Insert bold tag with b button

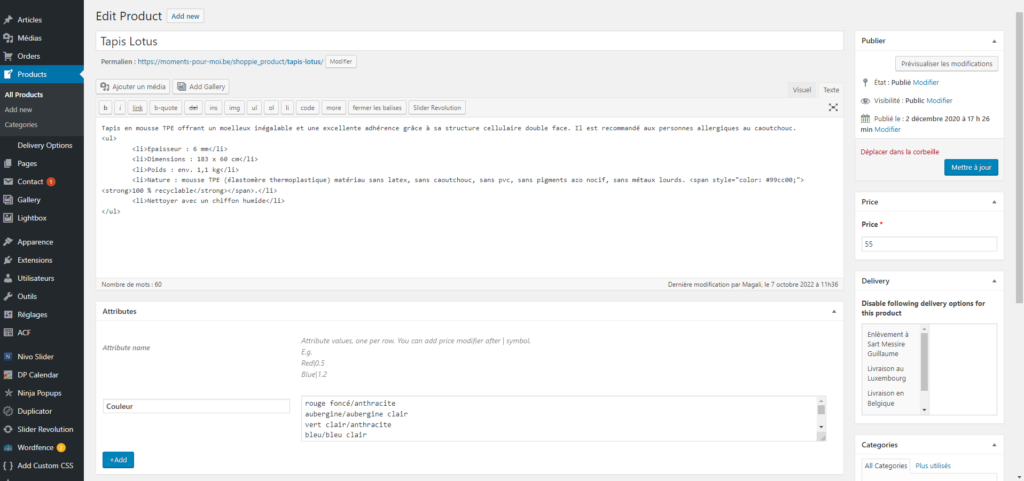coord(106,107)
